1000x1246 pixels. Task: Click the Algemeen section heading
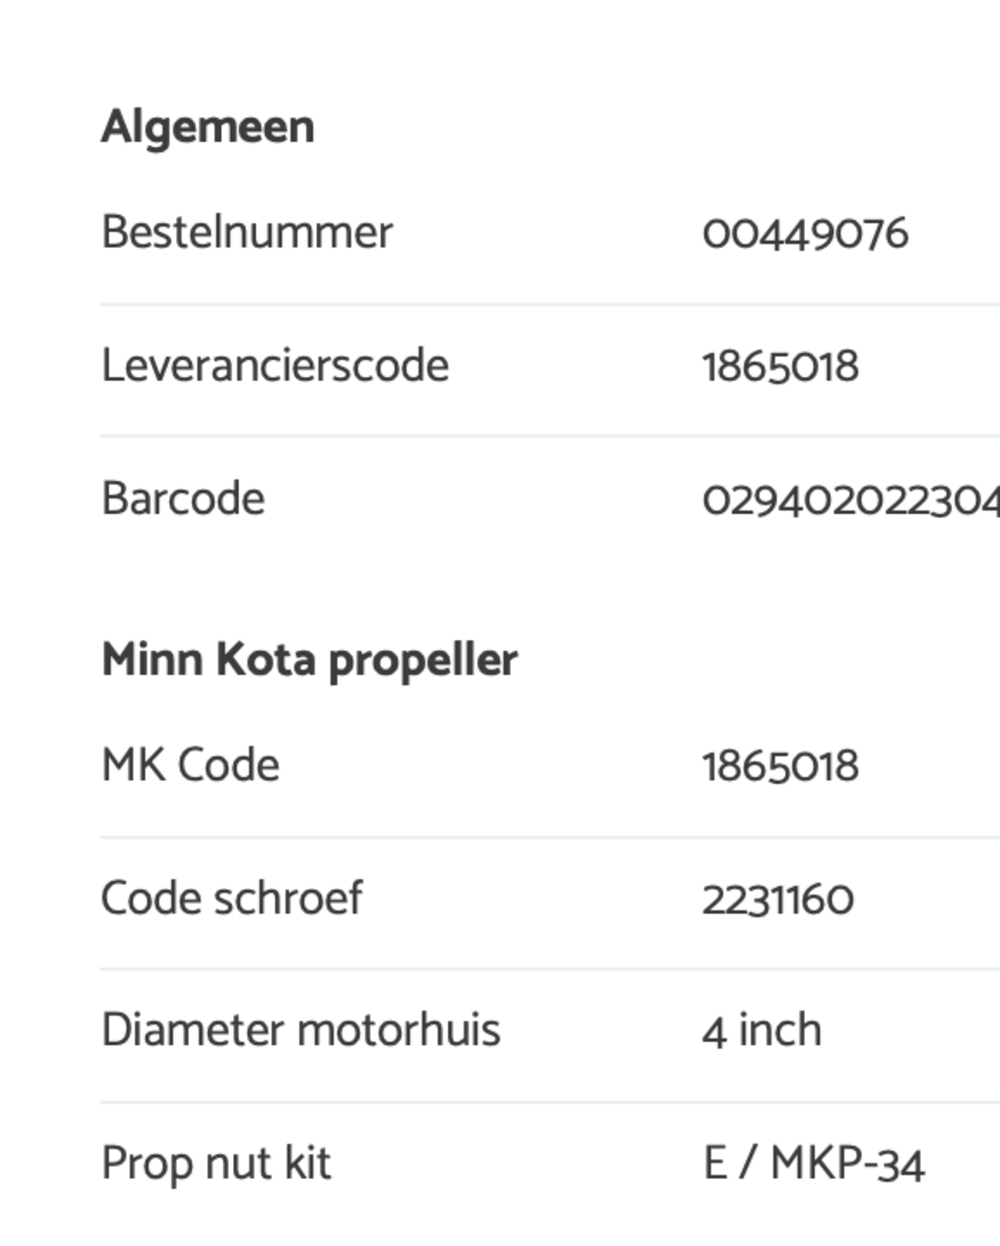coord(208,128)
